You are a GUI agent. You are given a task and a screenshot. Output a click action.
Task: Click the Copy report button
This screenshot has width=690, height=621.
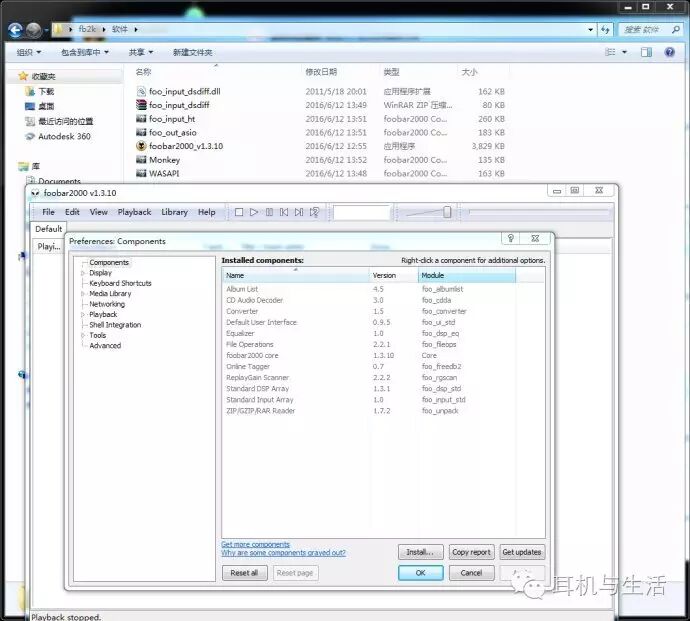pos(471,552)
